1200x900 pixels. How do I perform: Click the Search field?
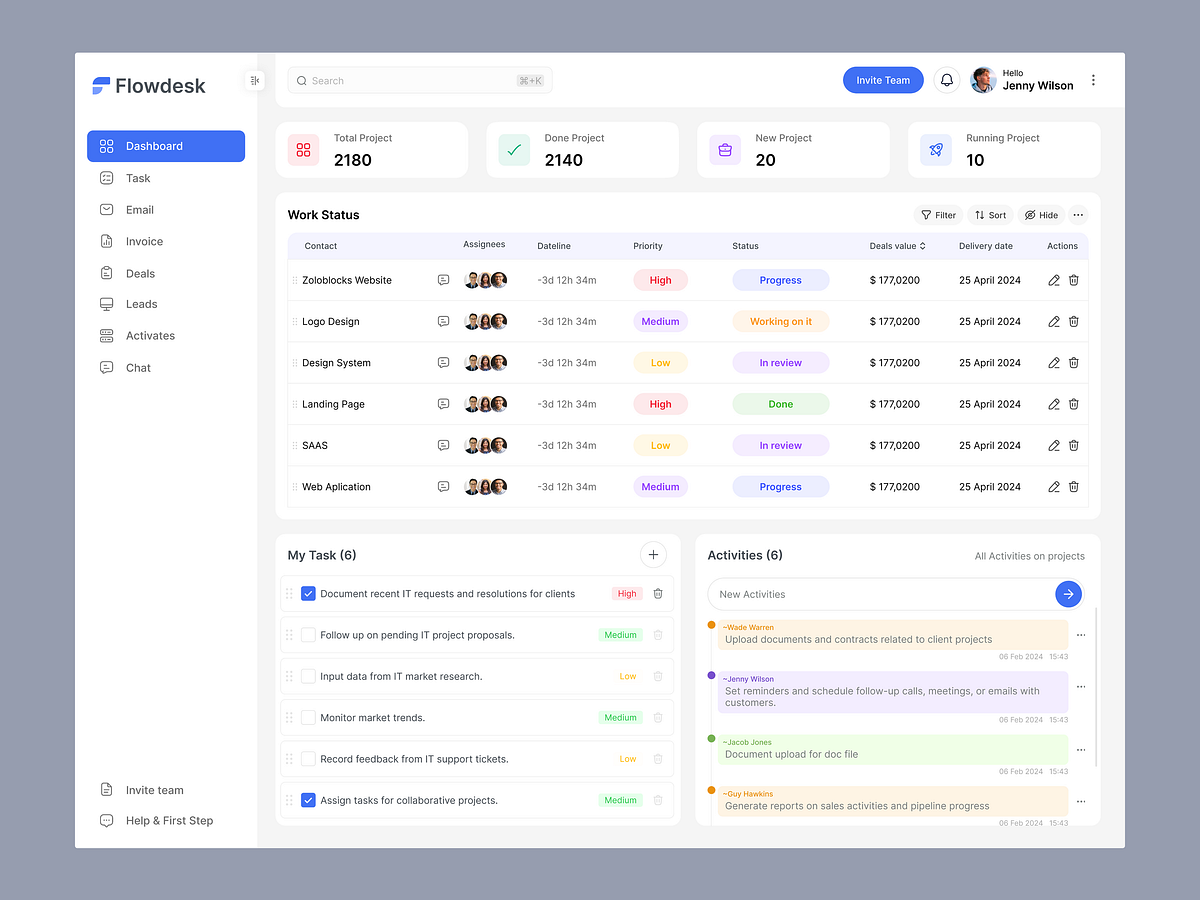420,81
